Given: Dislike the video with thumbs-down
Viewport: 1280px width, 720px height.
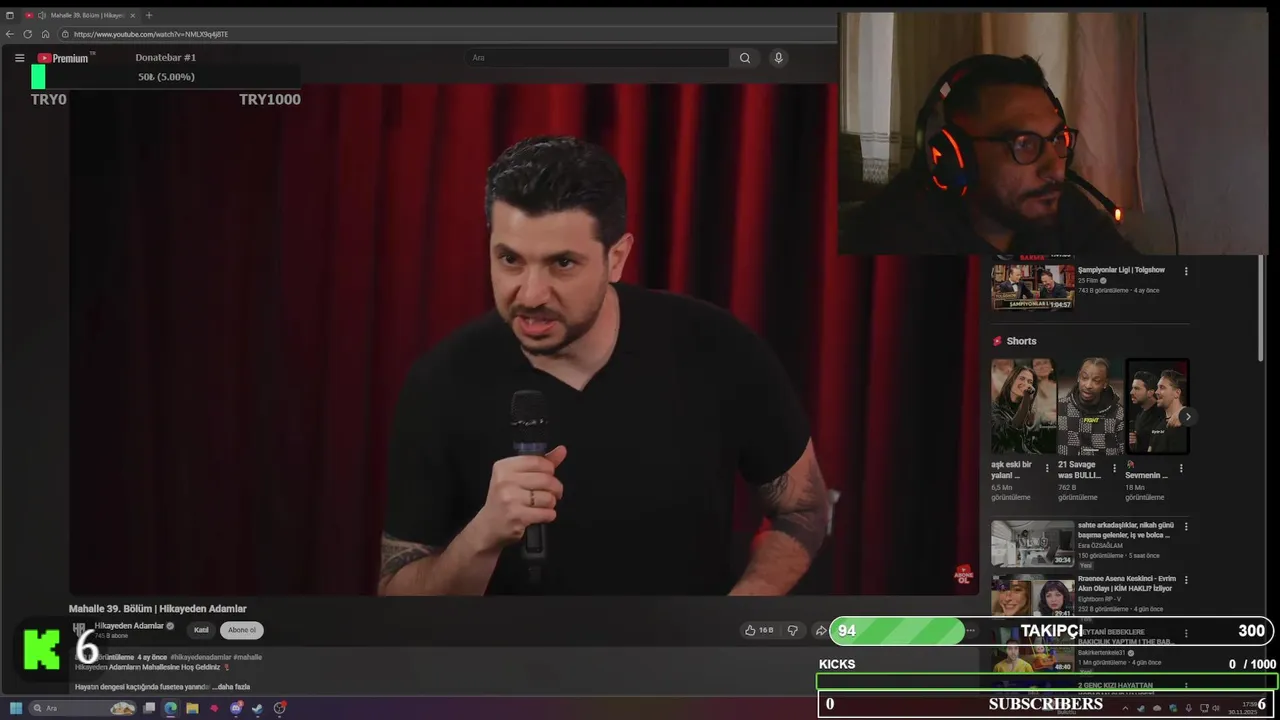Looking at the screenshot, I should coord(793,630).
